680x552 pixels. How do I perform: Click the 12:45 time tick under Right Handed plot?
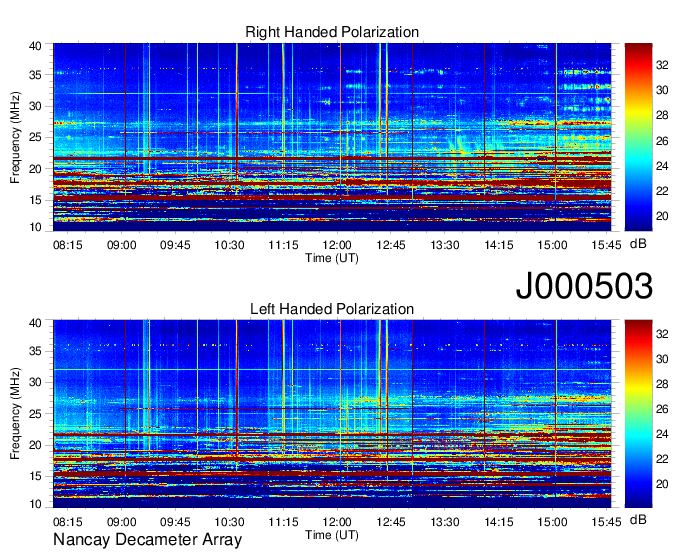391,245
